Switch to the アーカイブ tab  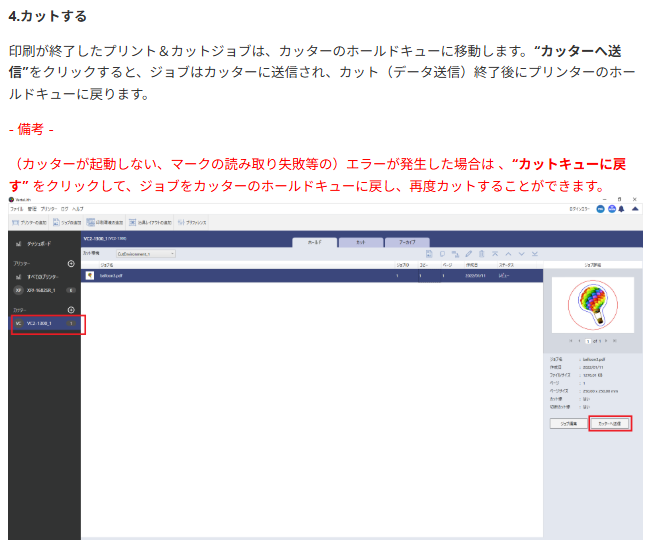[x=407, y=242]
